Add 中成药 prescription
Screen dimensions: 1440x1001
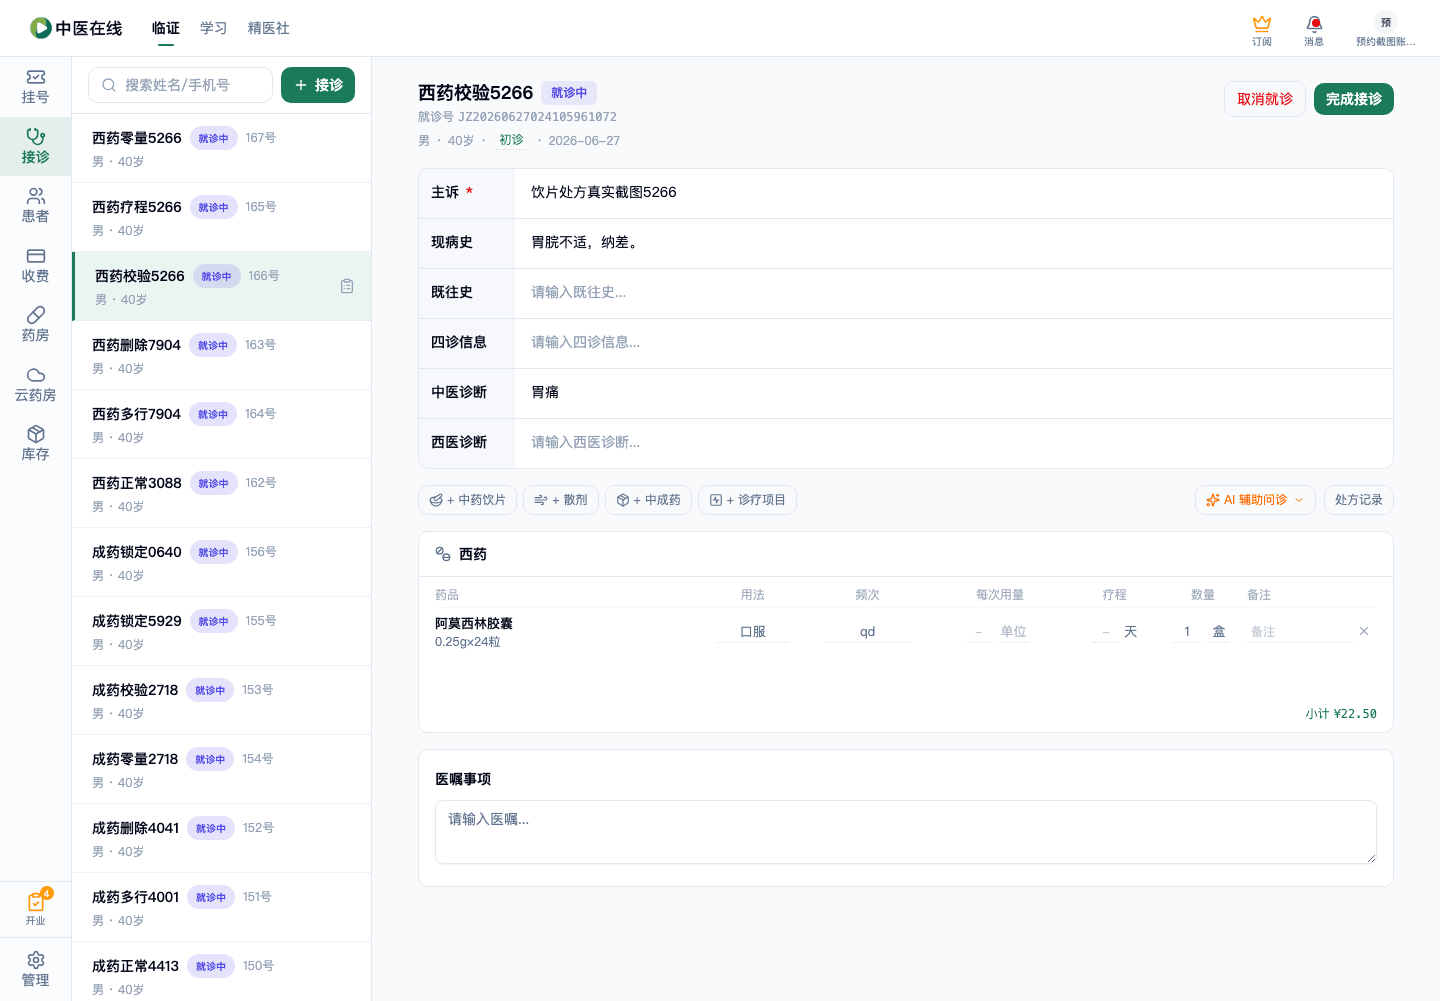[x=648, y=500]
